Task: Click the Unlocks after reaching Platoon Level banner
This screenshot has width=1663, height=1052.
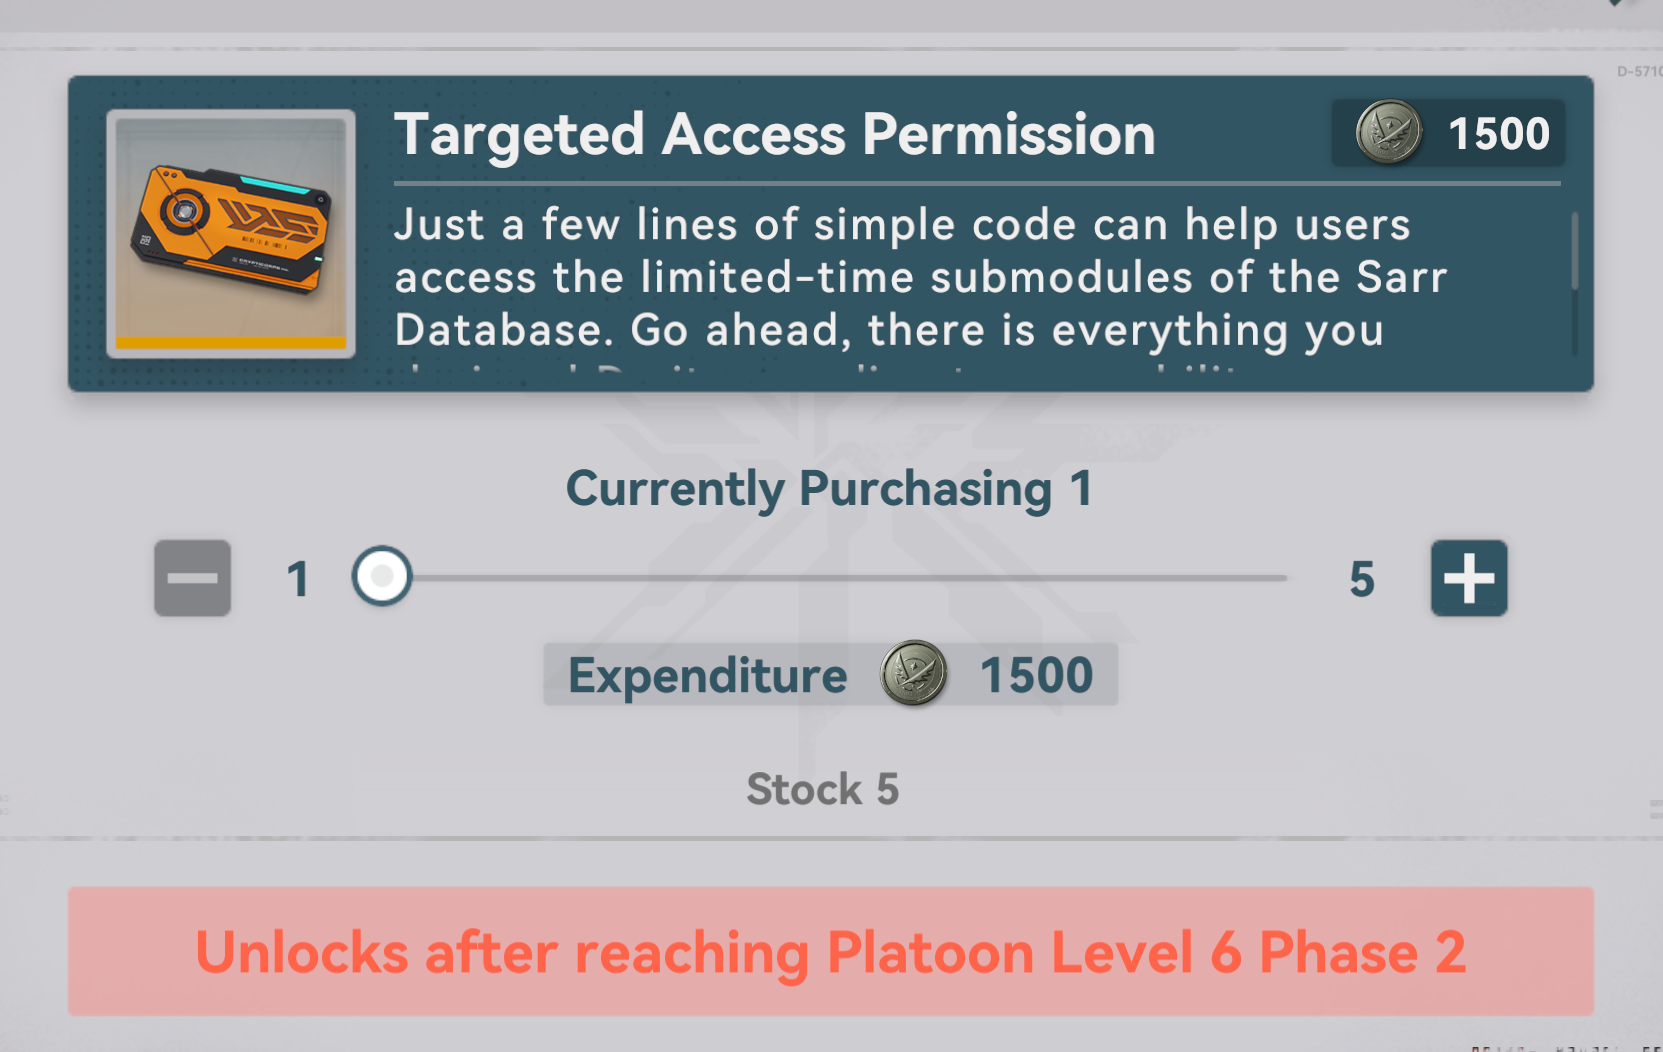Action: pyautogui.click(x=831, y=951)
